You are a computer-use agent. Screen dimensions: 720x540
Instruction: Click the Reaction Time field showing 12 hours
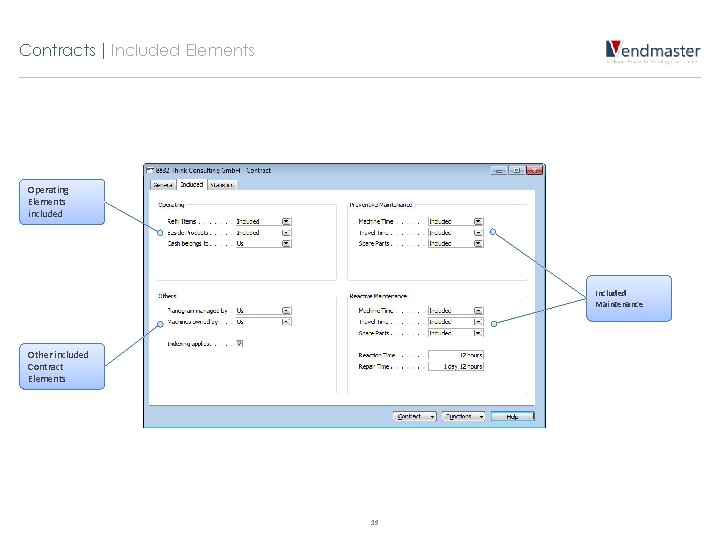pyautogui.click(x=456, y=355)
